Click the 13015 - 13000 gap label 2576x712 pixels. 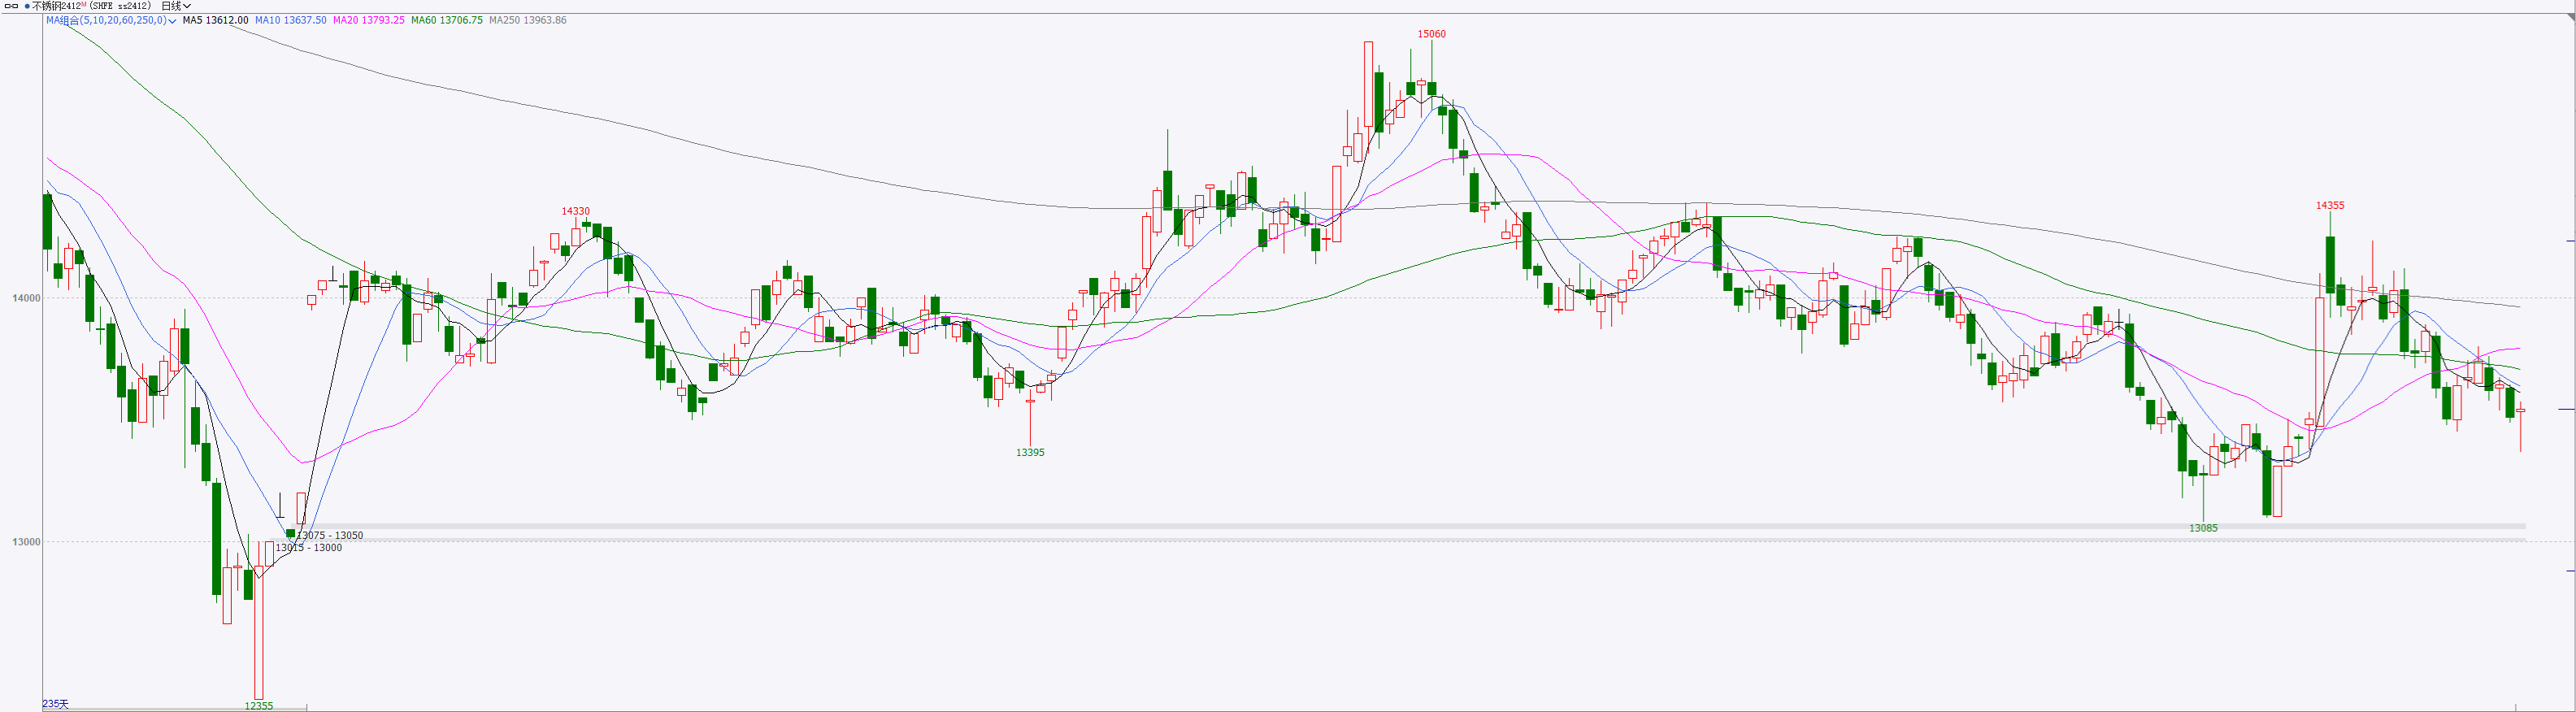click(x=309, y=548)
